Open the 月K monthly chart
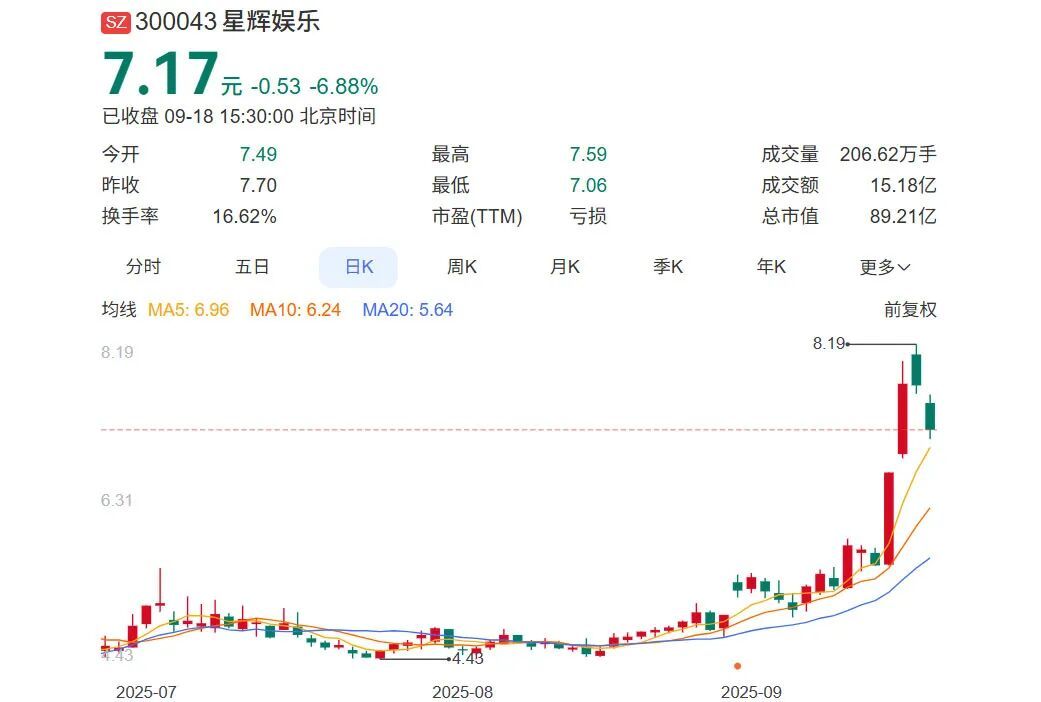 click(x=564, y=267)
